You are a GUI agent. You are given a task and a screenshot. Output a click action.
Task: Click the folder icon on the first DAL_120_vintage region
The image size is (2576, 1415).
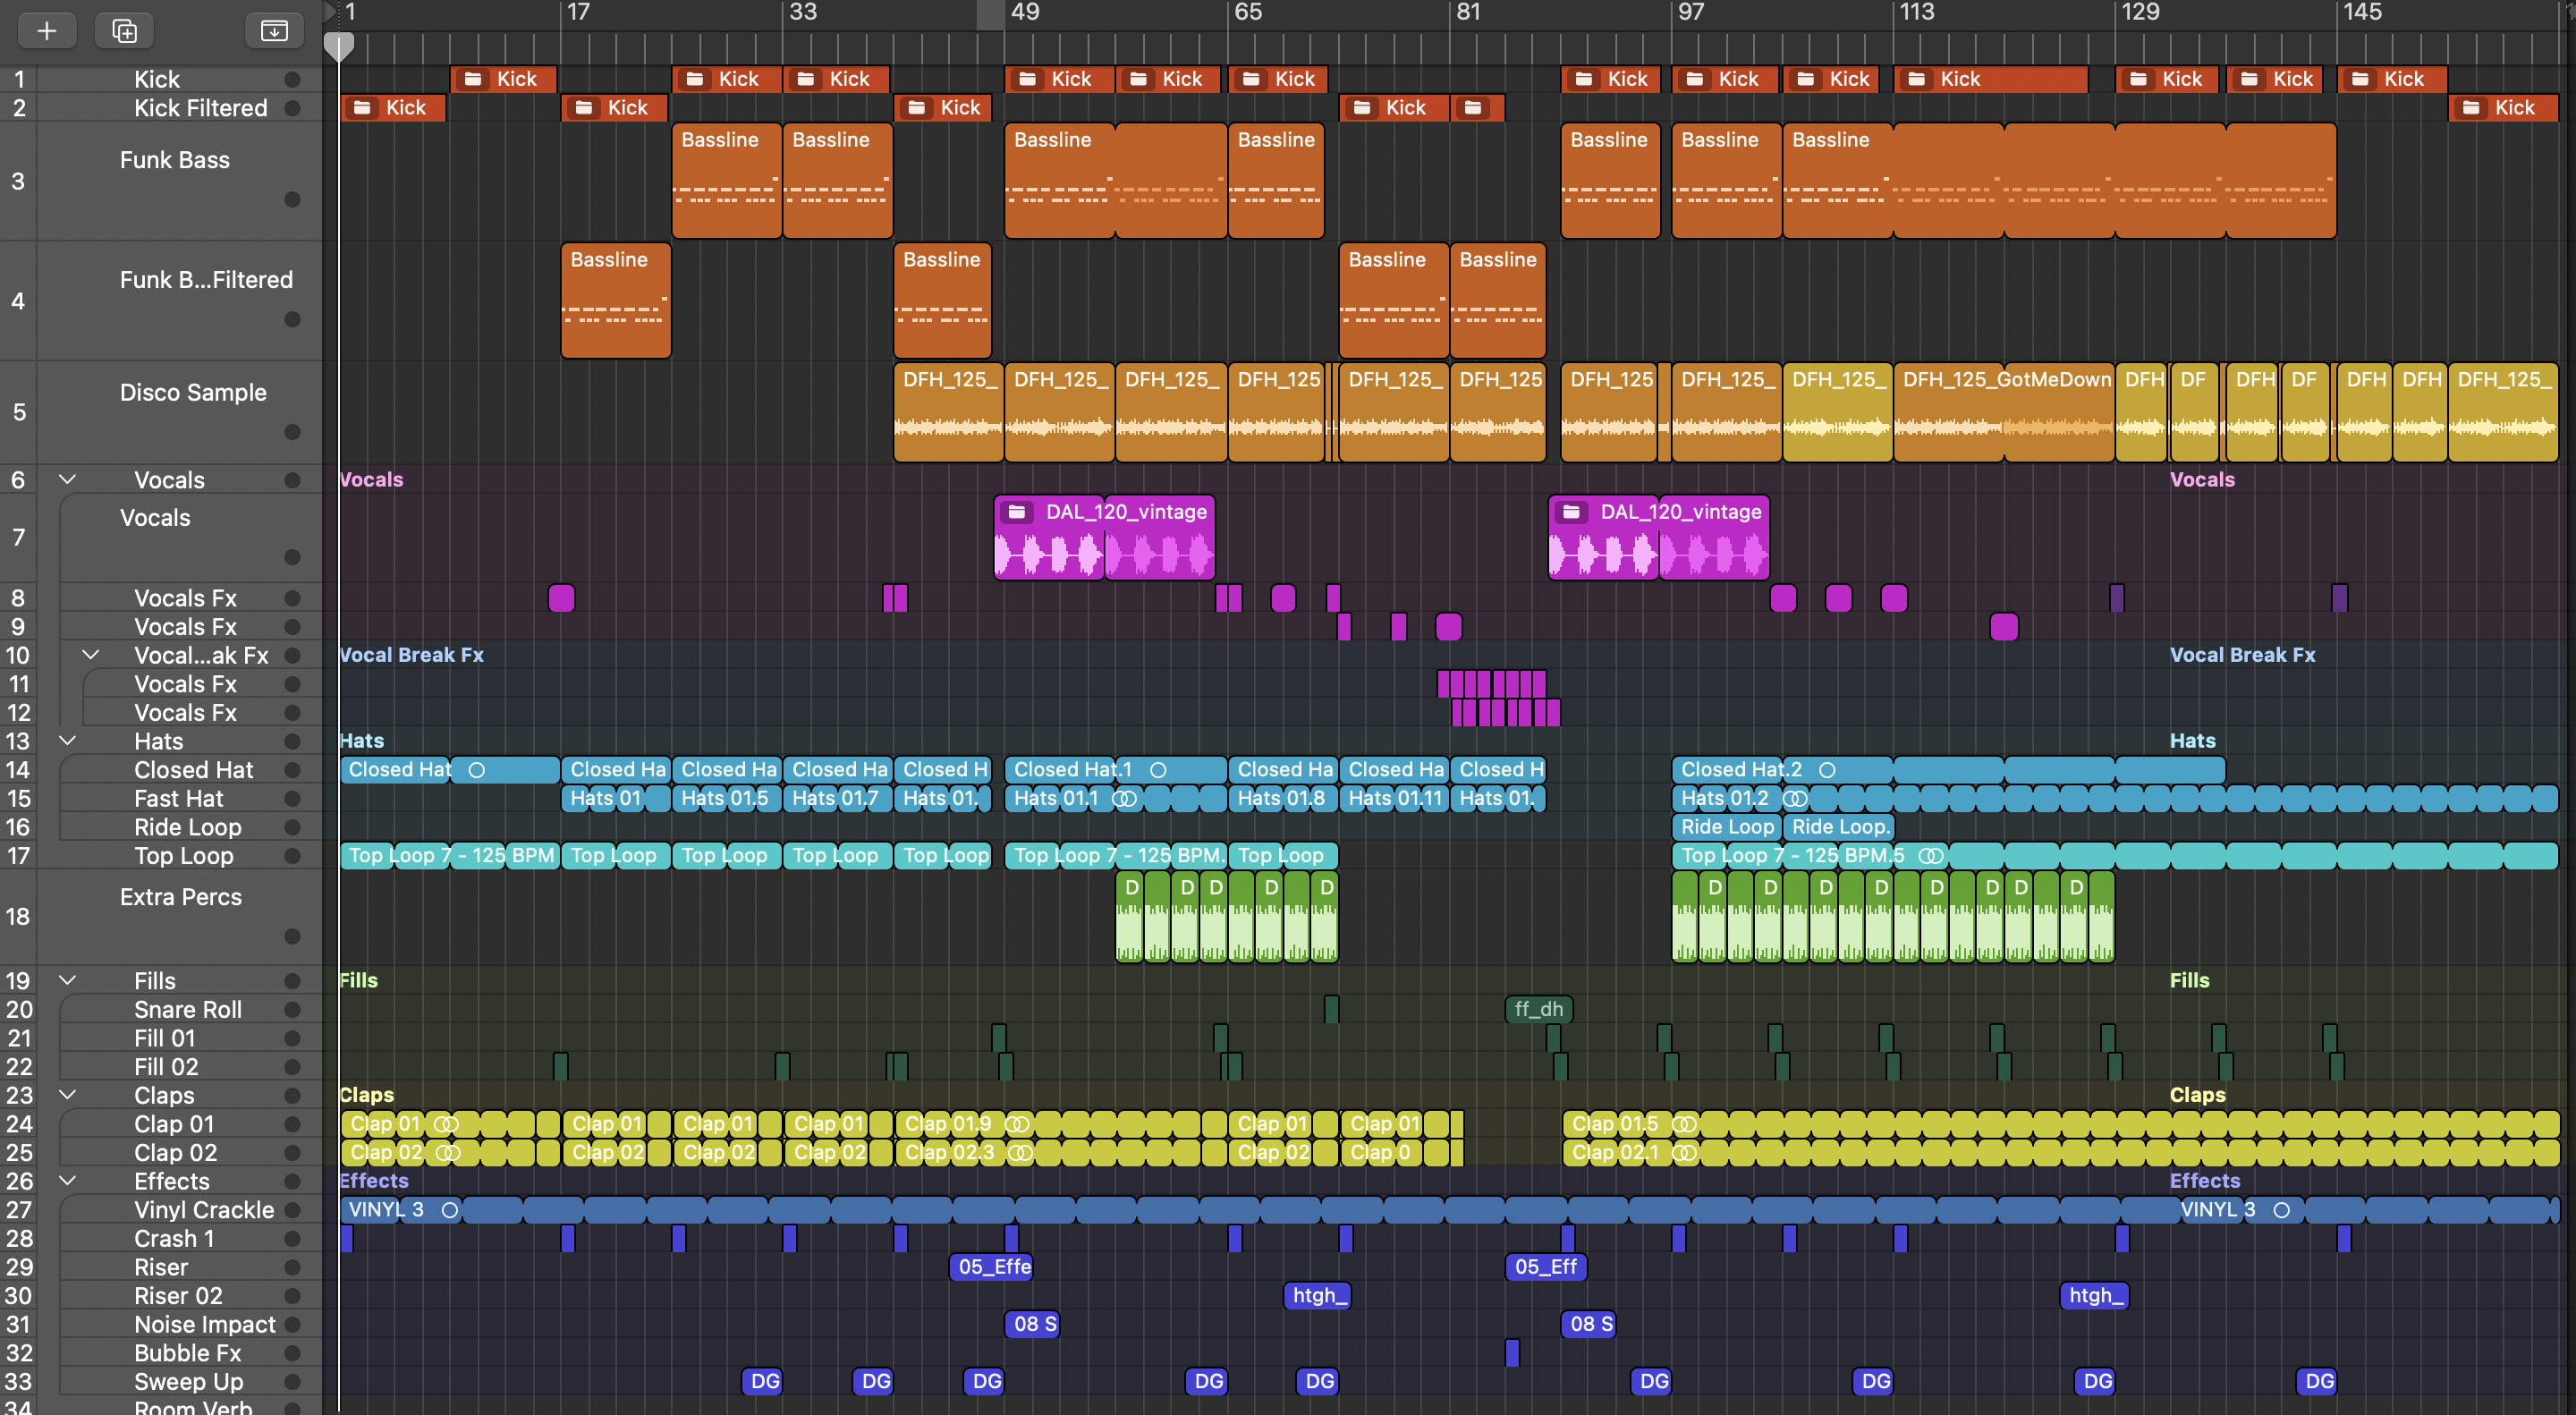pyautogui.click(x=1017, y=512)
